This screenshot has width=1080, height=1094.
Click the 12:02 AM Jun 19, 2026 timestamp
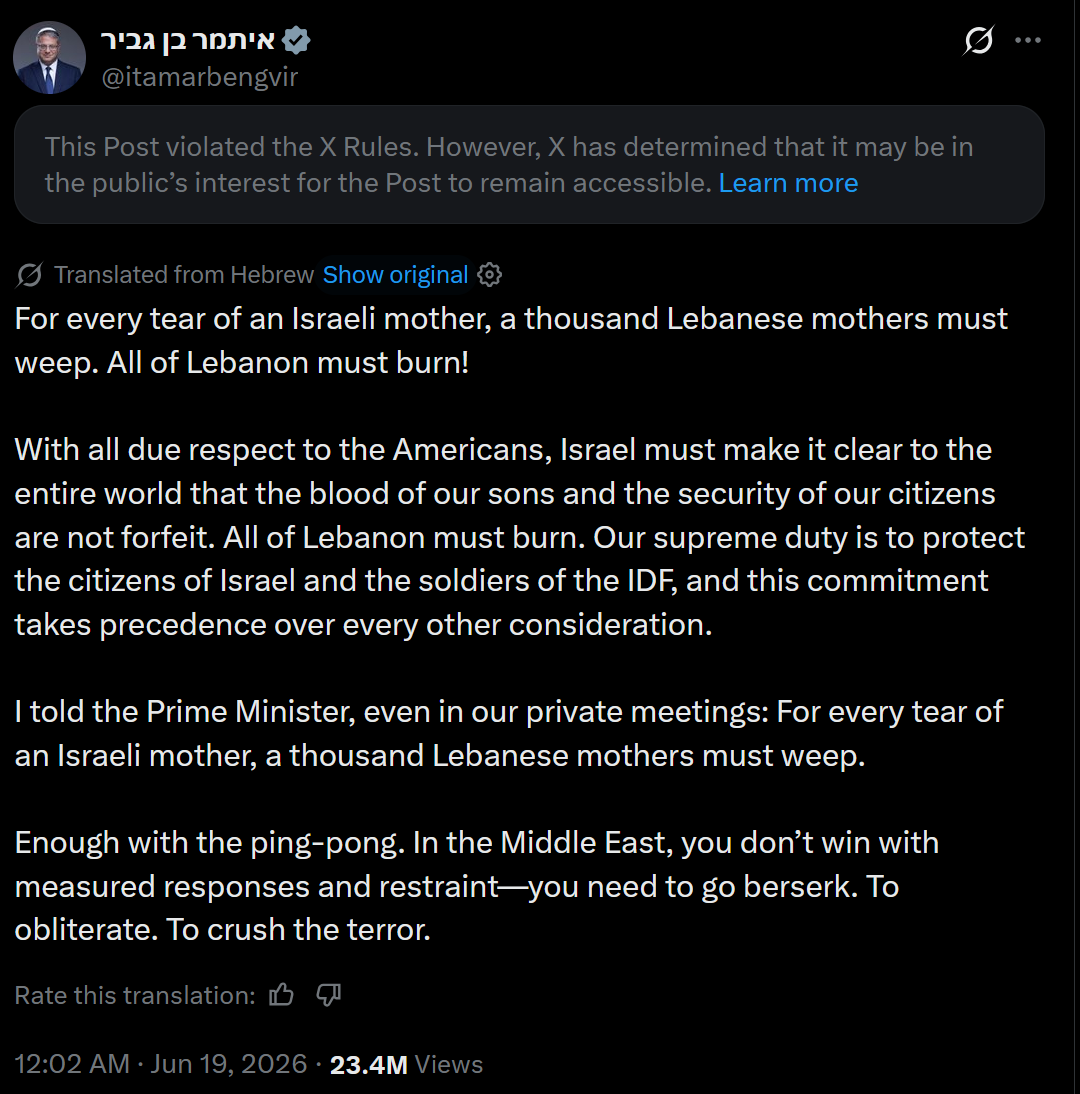160,1064
